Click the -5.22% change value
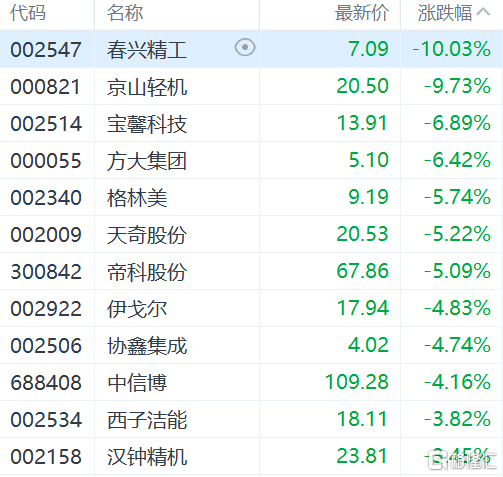 click(x=457, y=234)
